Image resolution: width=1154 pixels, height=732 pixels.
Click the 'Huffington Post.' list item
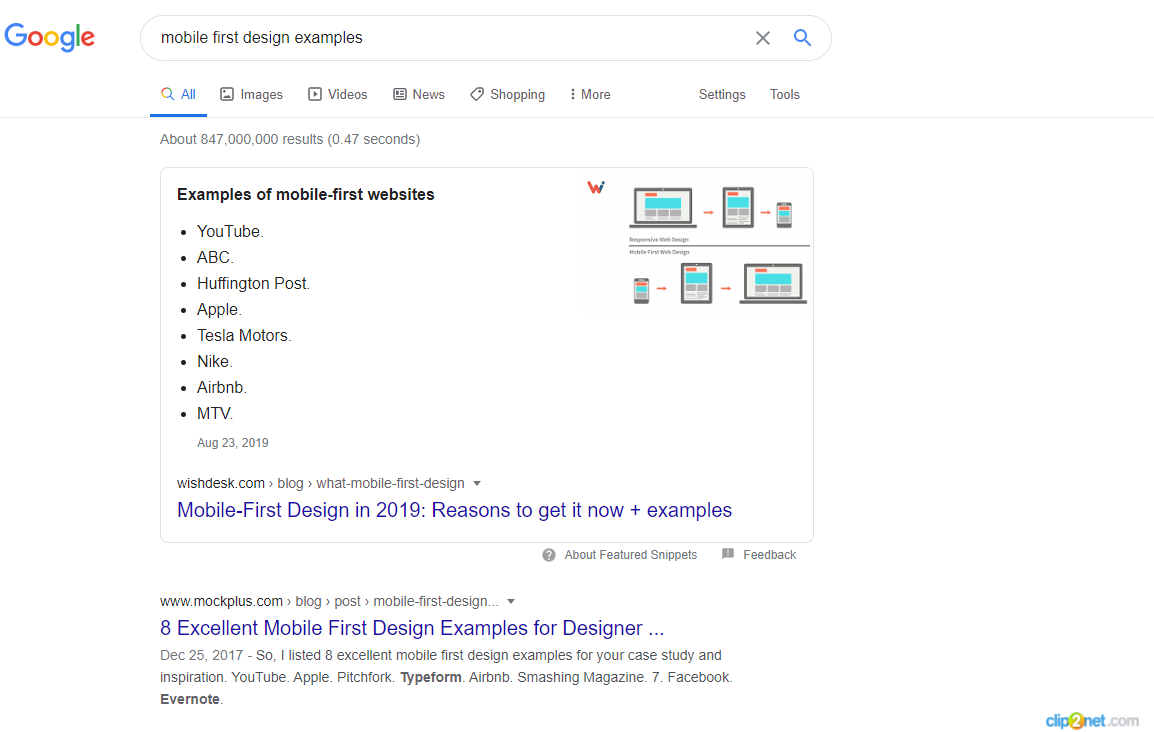(x=253, y=283)
